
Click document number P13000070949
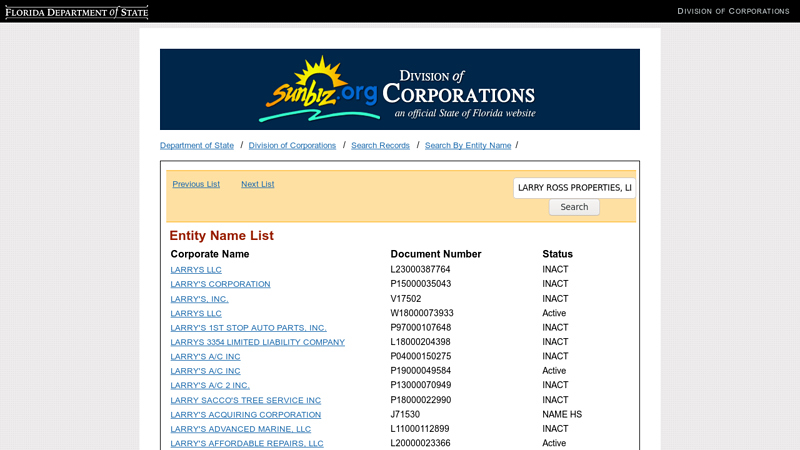coord(421,385)
